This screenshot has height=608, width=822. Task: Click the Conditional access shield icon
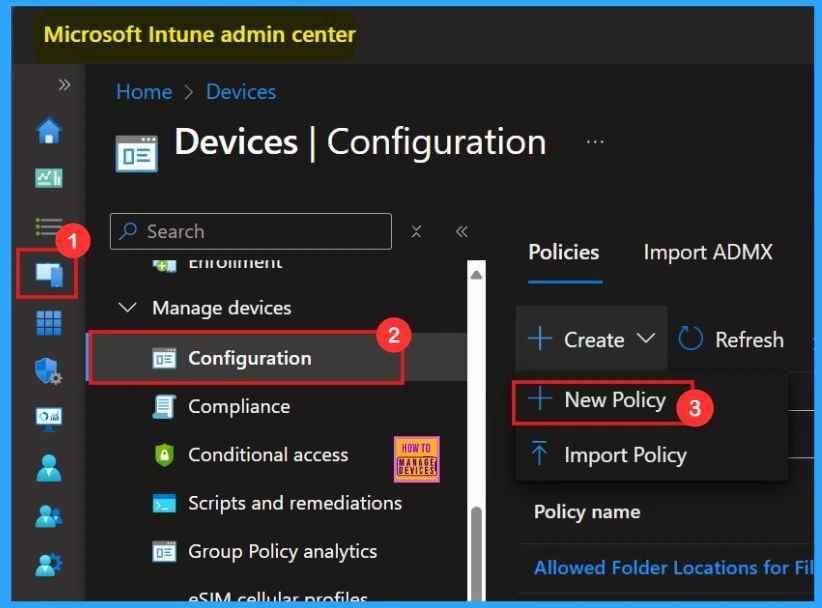coord(164,455)
